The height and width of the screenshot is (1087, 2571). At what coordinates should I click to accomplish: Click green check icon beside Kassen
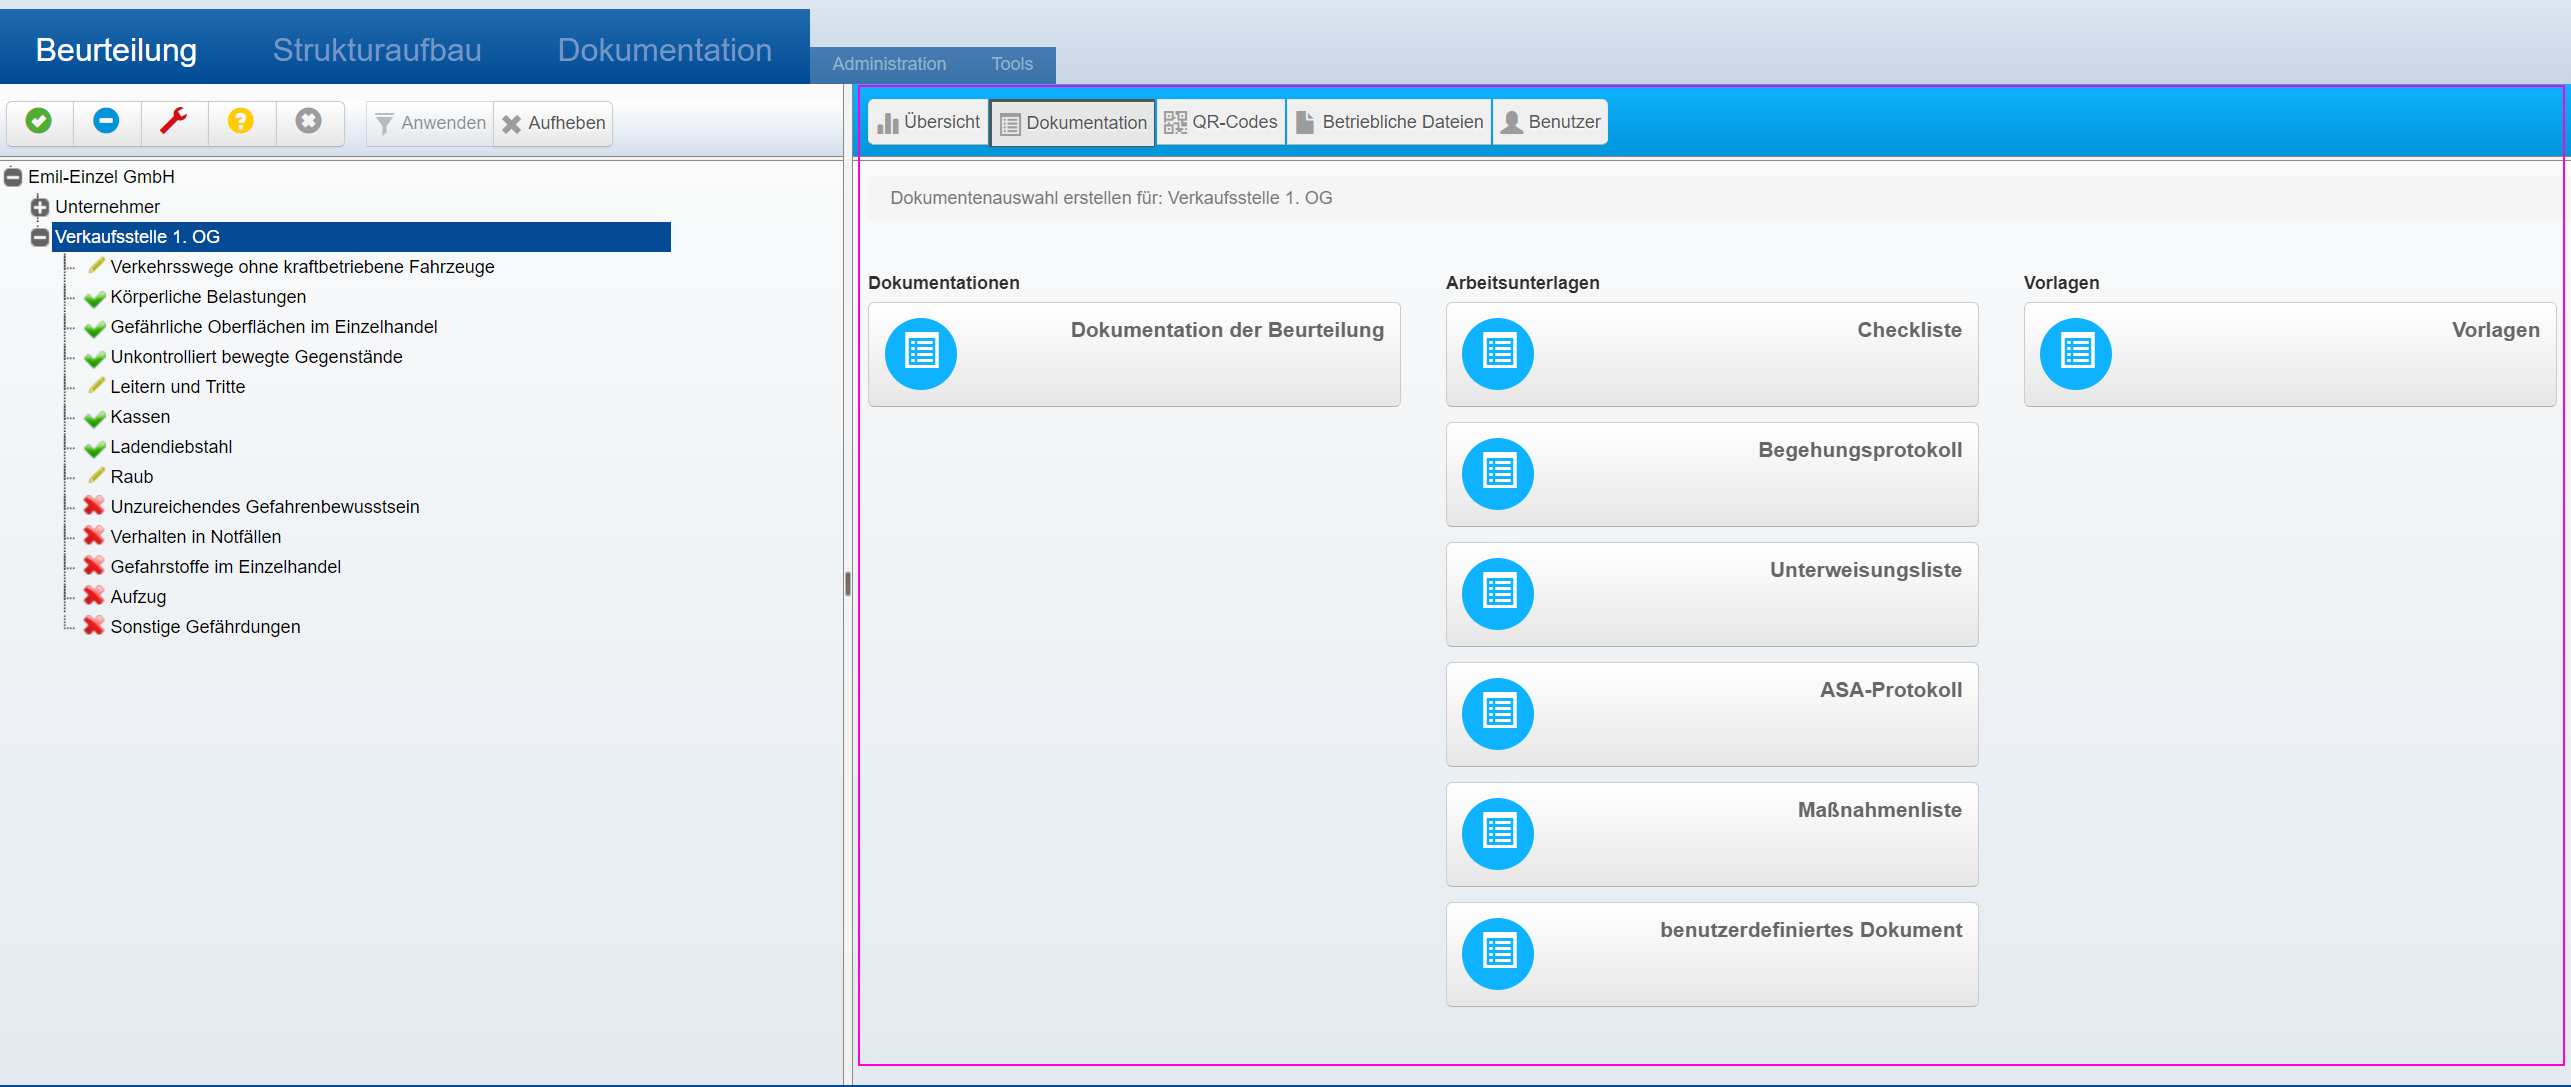click(x=95, y=418)
